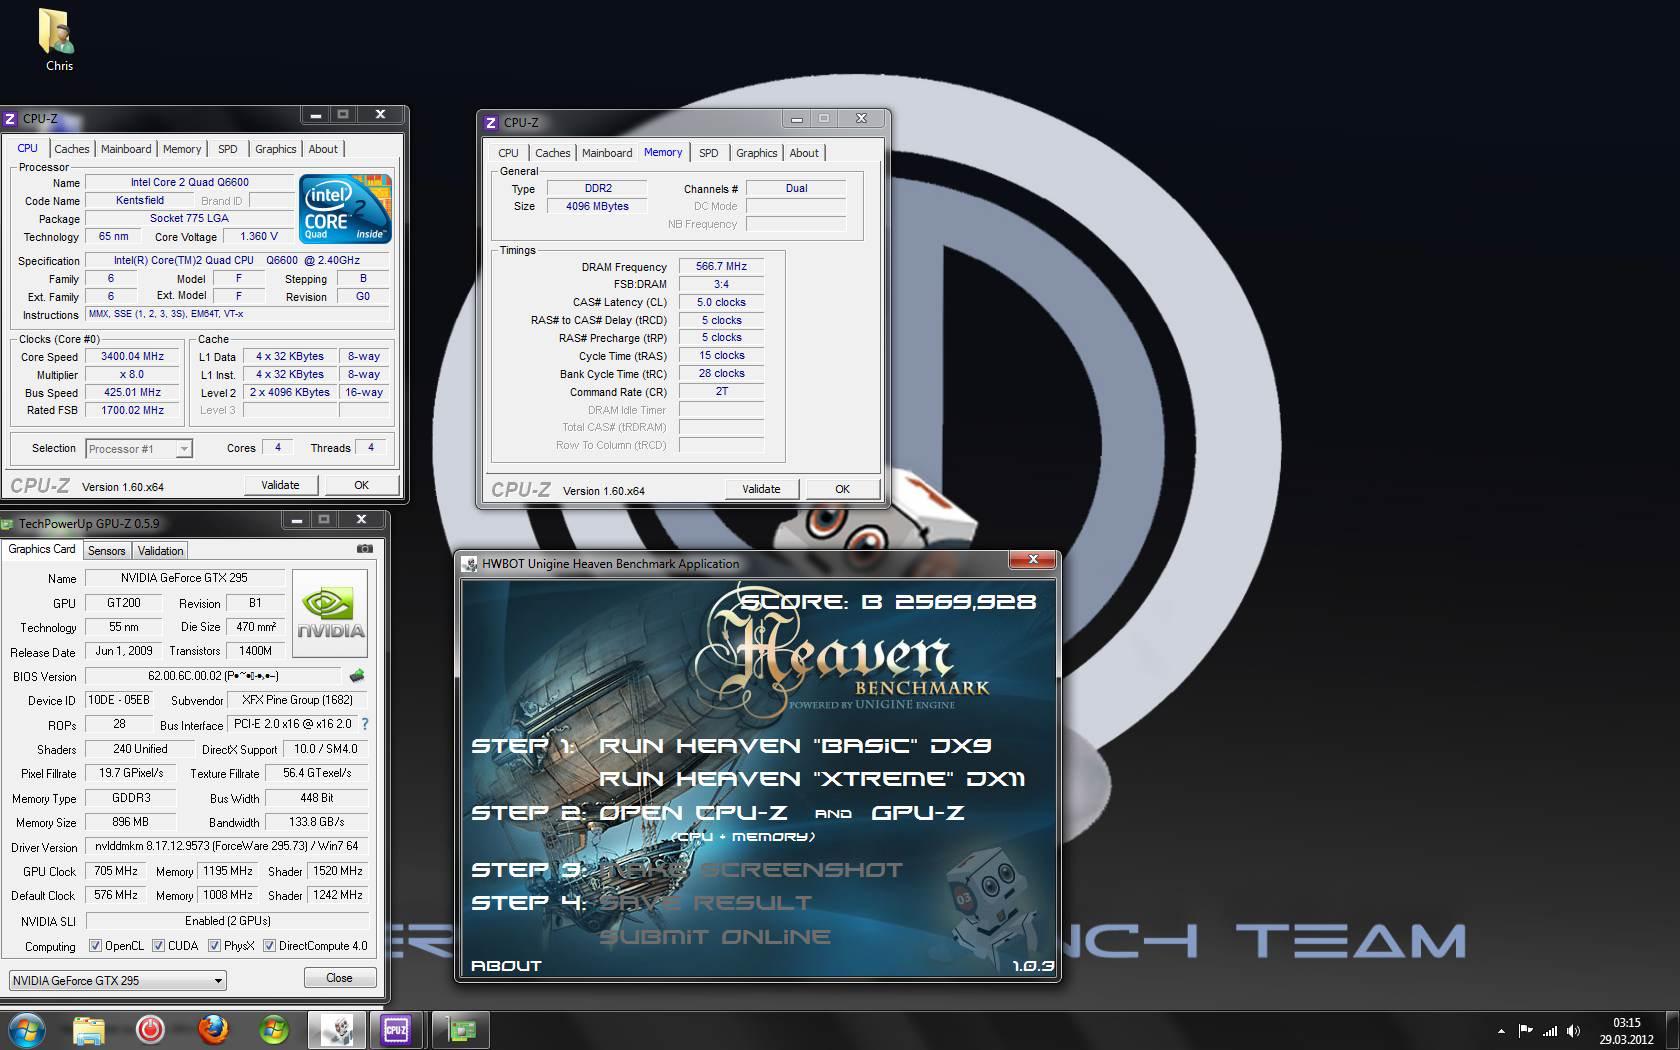Click the GPU-Z Driver Version field
This screenshot has height=1050, width=1680.
click(226, 846)
